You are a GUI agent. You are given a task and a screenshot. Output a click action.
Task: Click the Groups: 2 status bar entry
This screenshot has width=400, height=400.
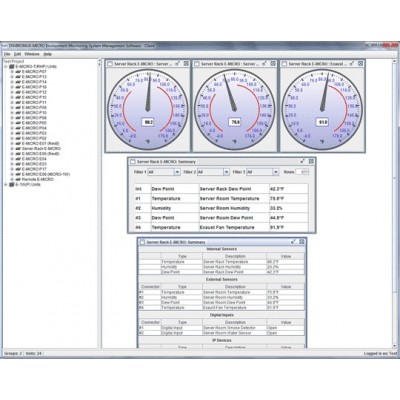click(x=13, y=353)
